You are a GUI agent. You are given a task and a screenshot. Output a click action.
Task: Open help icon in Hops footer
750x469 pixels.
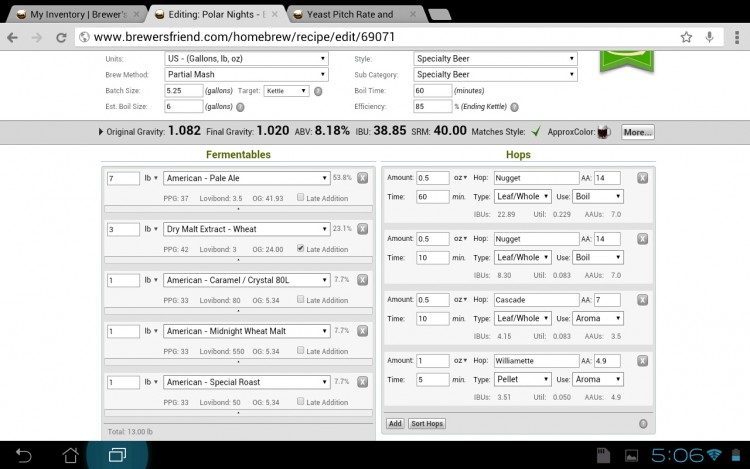tap(643, 424)
